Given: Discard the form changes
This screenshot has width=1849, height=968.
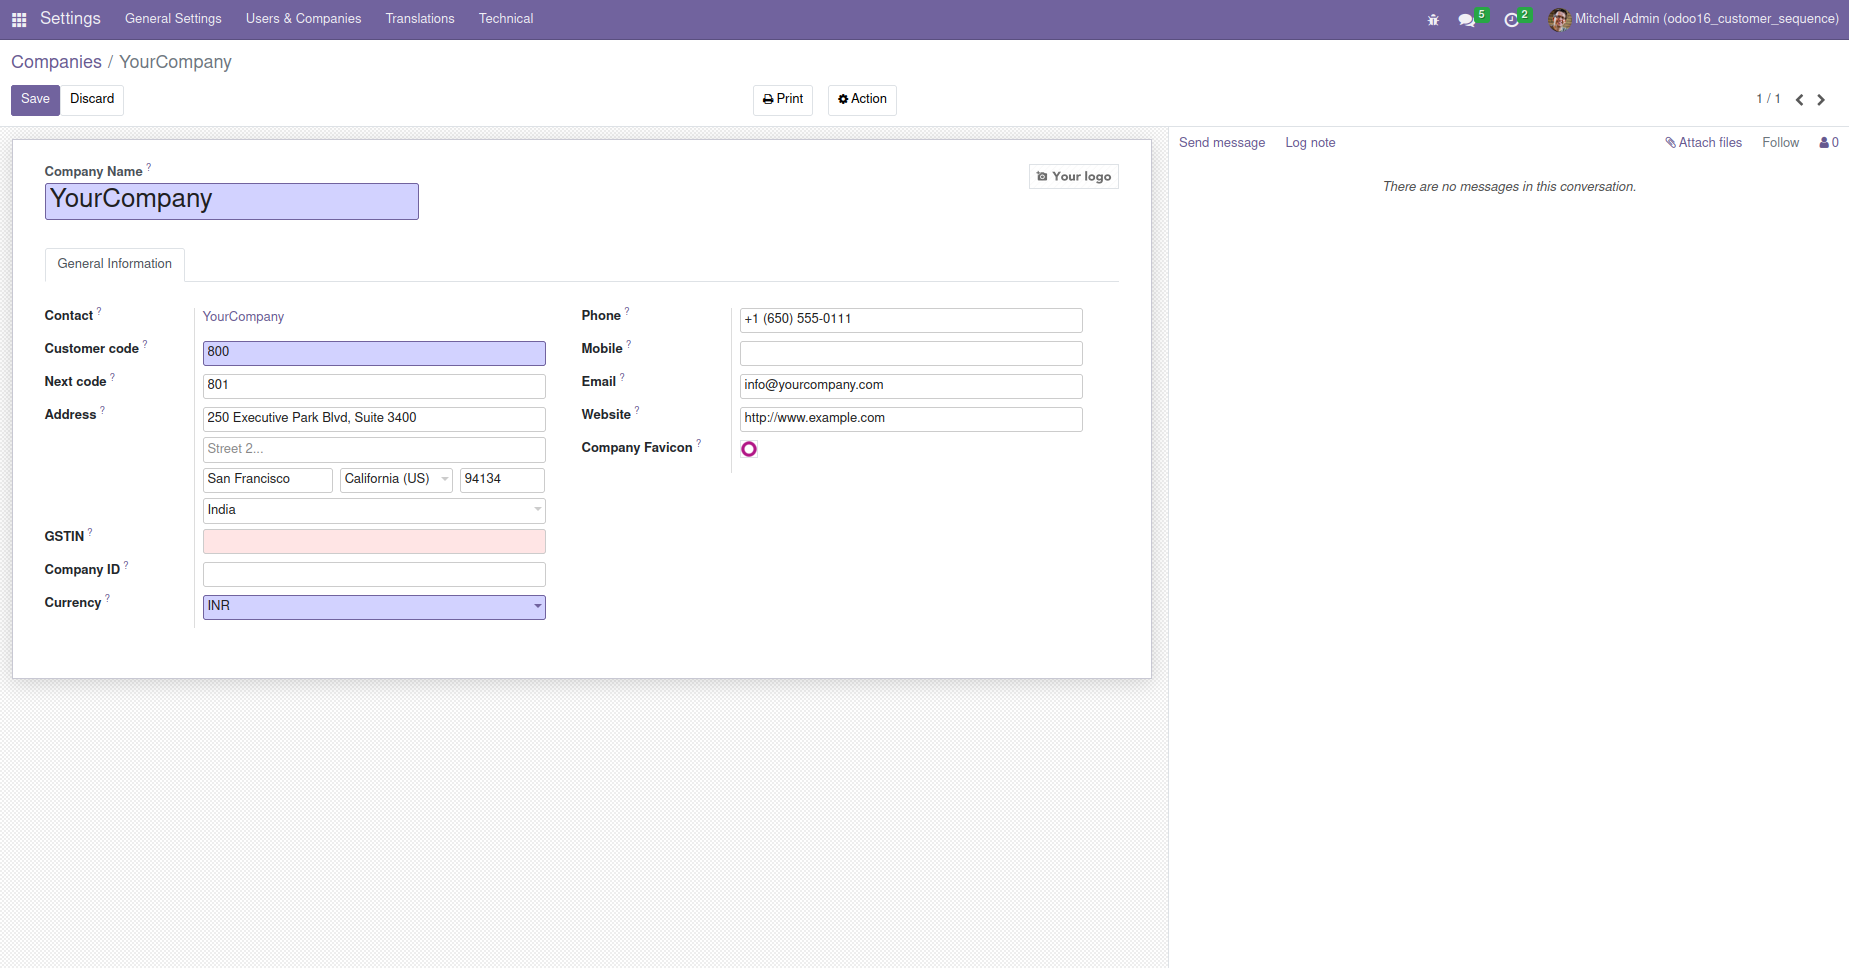Looking at the screenshot, I should click(92, 100).
